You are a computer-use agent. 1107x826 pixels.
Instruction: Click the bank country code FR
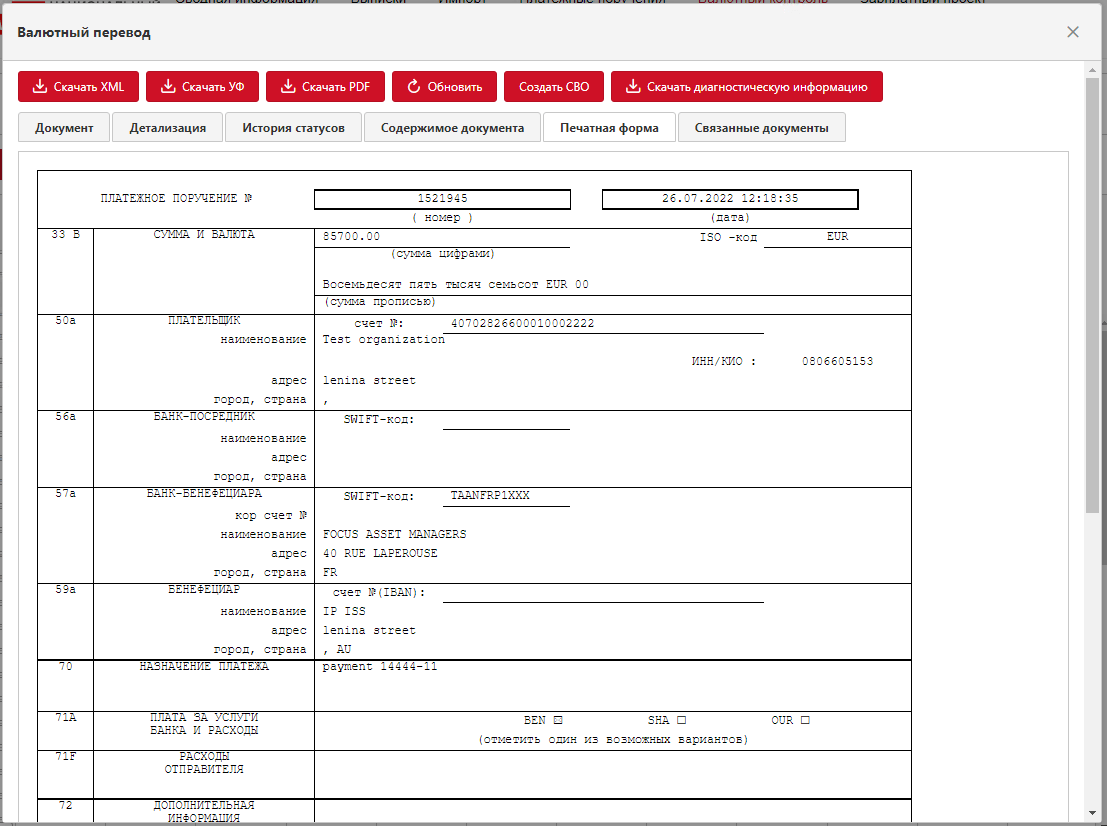(330, 573)
